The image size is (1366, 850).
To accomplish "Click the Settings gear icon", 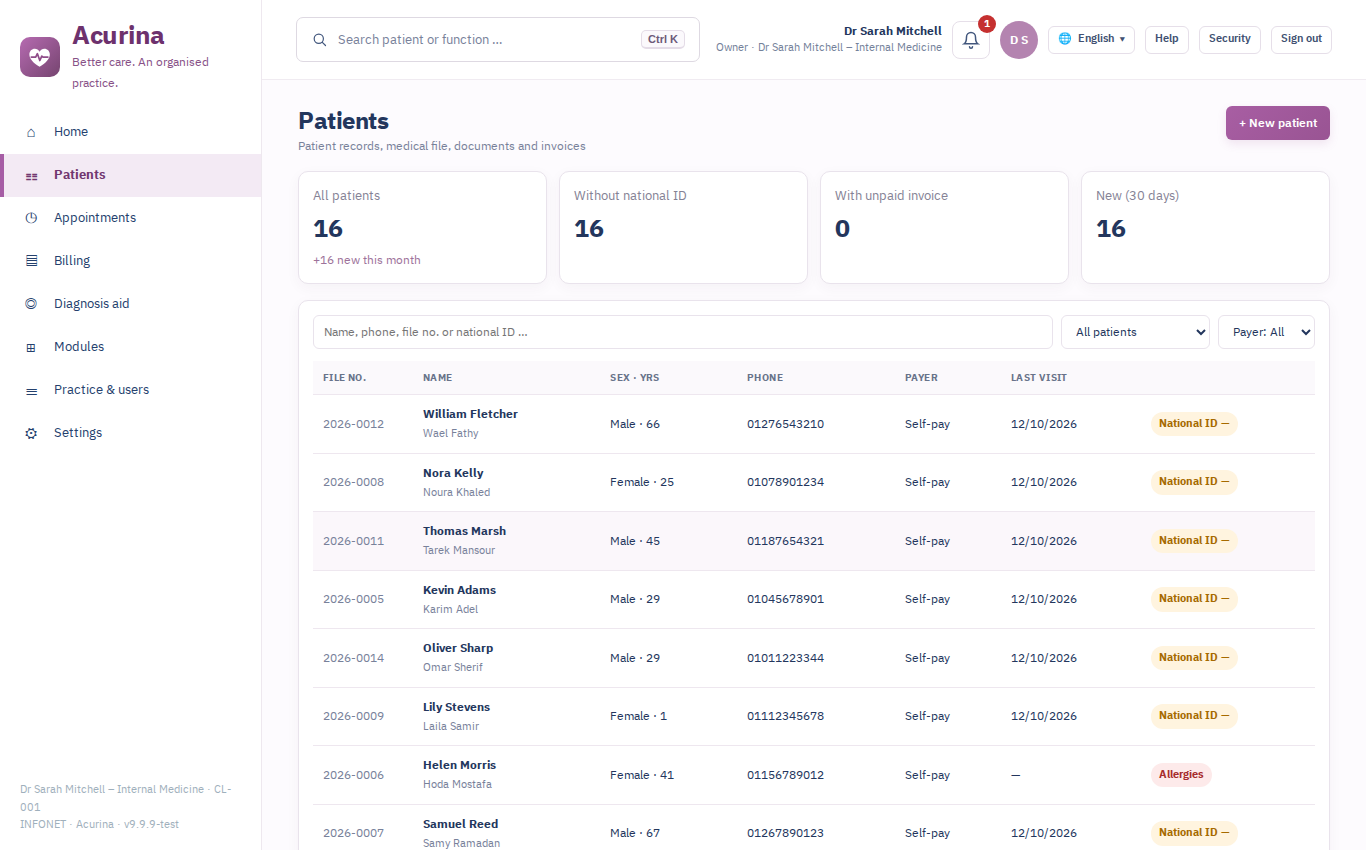I will coord(31,433).
